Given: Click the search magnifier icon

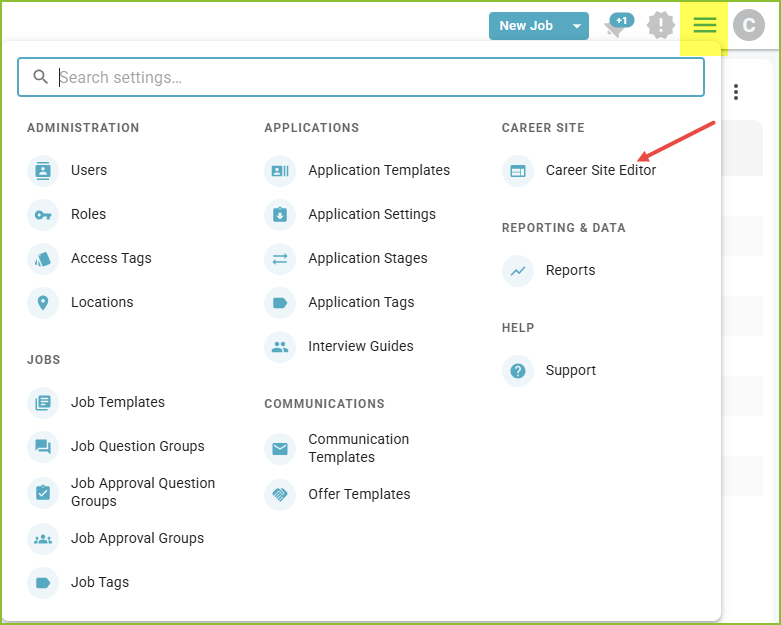Looking at the screenshot, I should (x=40, y=77).
